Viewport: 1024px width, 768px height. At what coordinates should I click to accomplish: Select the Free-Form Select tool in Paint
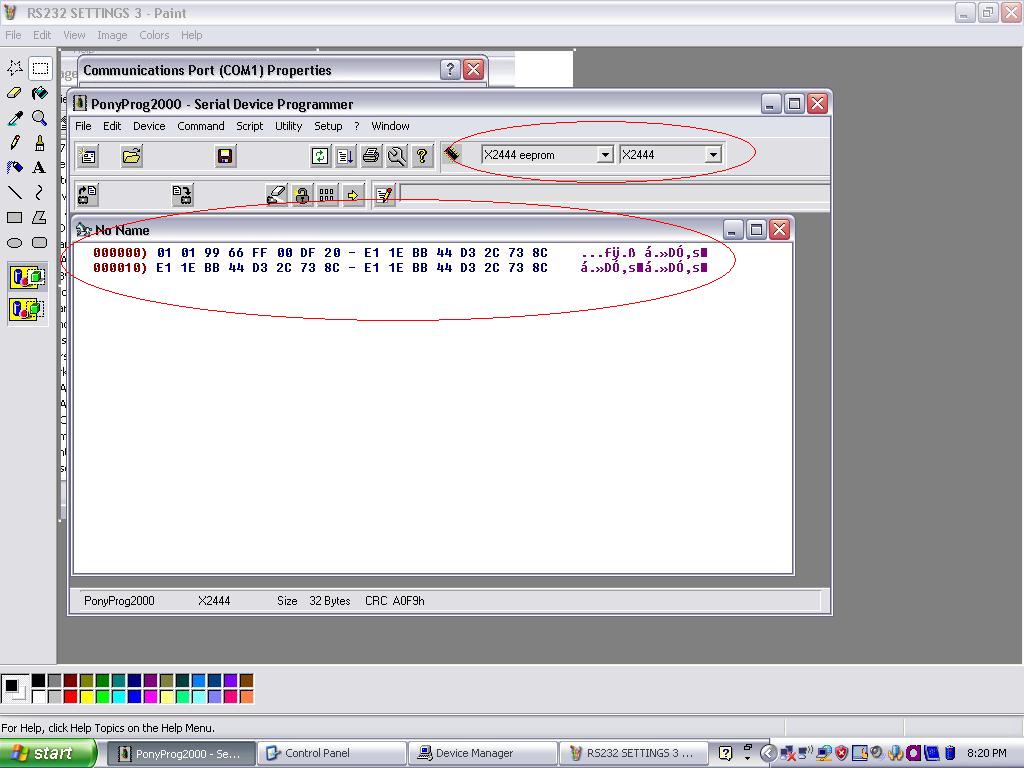pyautogui.click(x=15, y=67)
